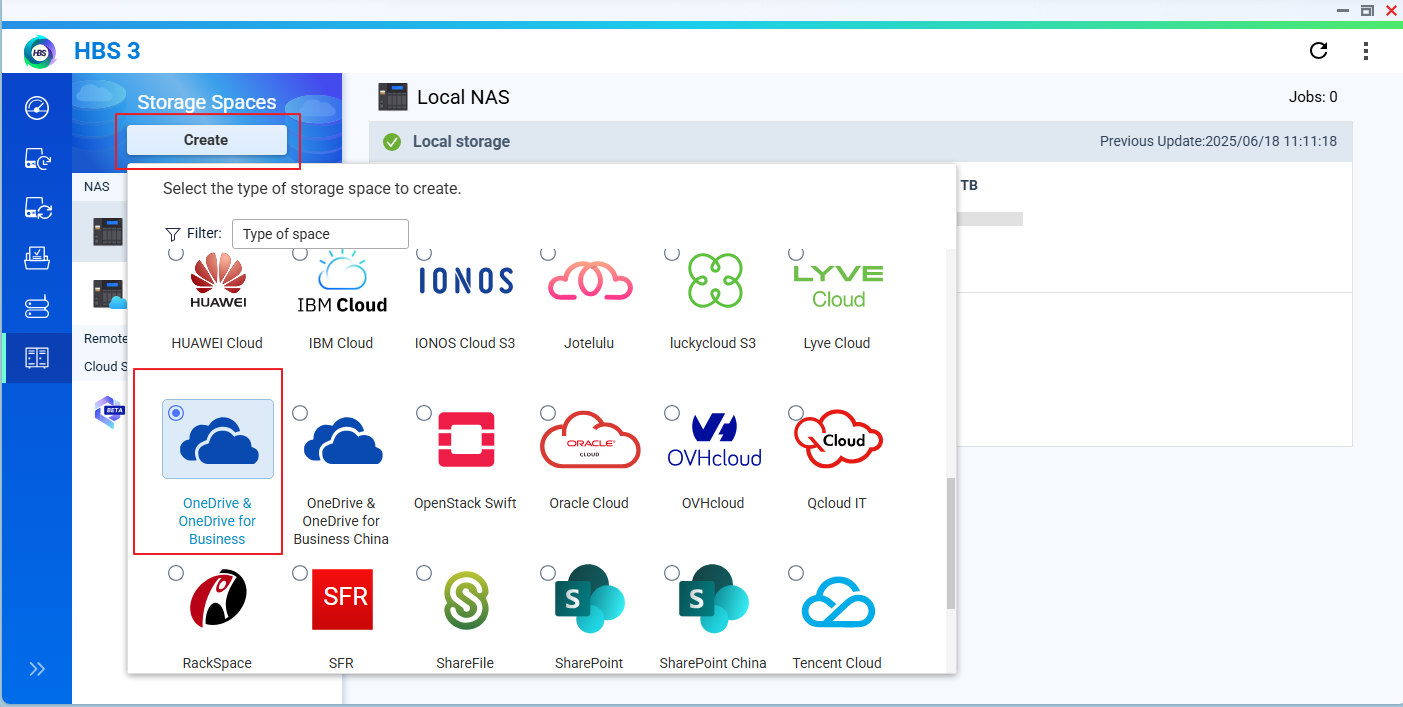Open the three-dot more options menu
1403x707 pixels.
(x=1366, y=51)
